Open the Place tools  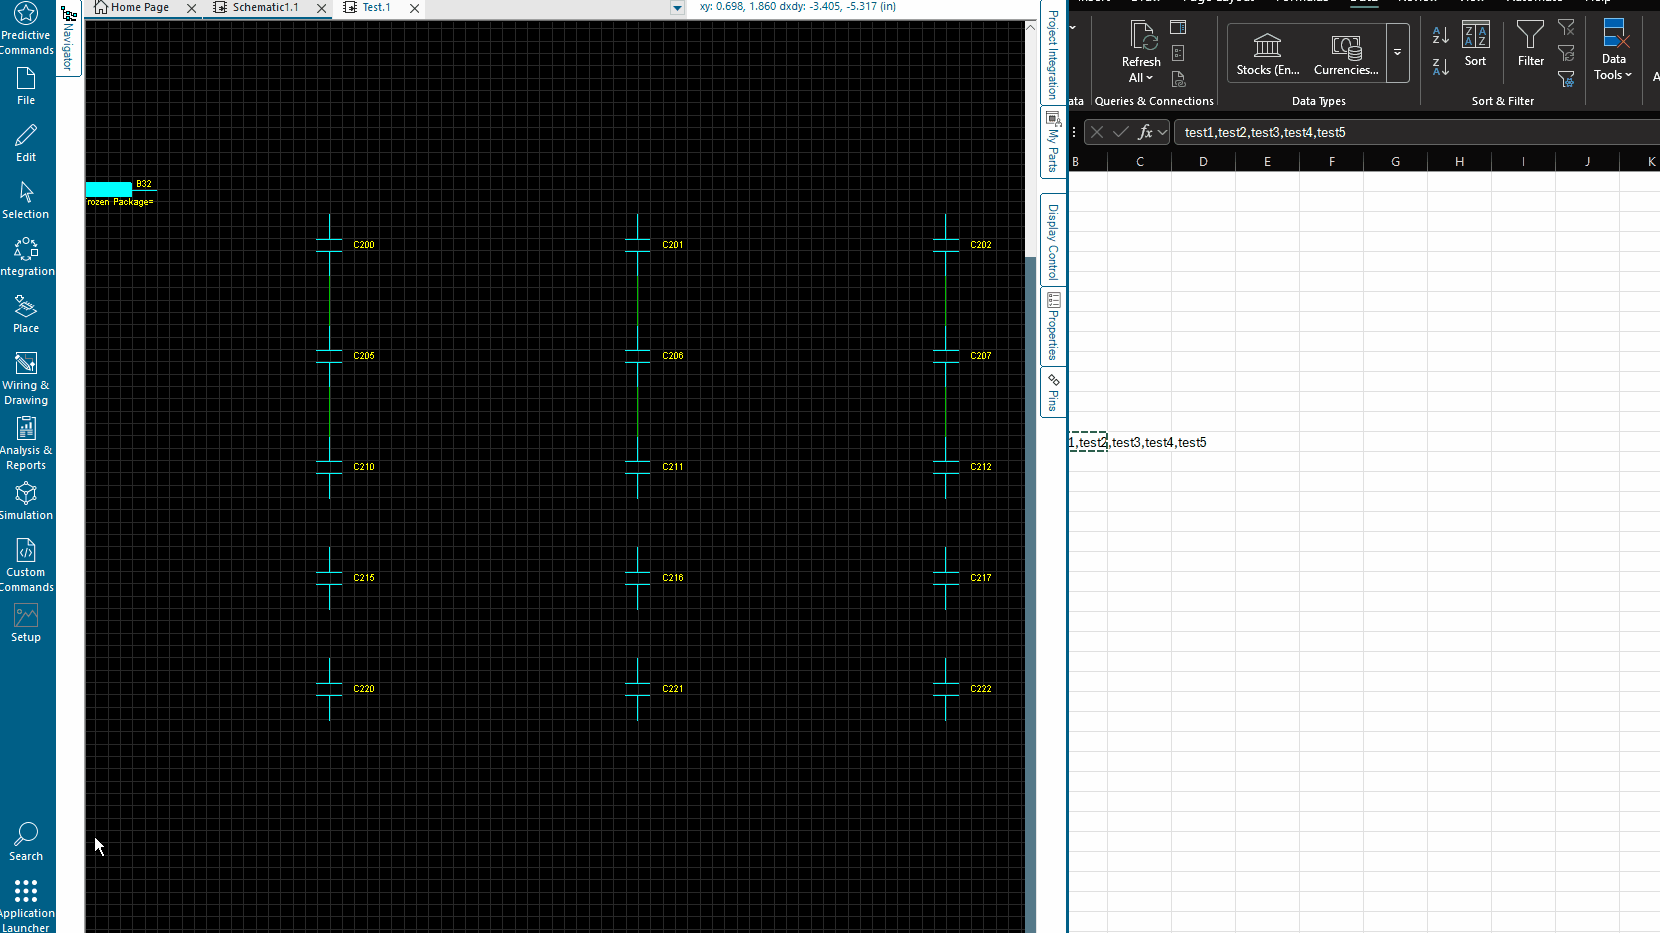pos(26,314)
